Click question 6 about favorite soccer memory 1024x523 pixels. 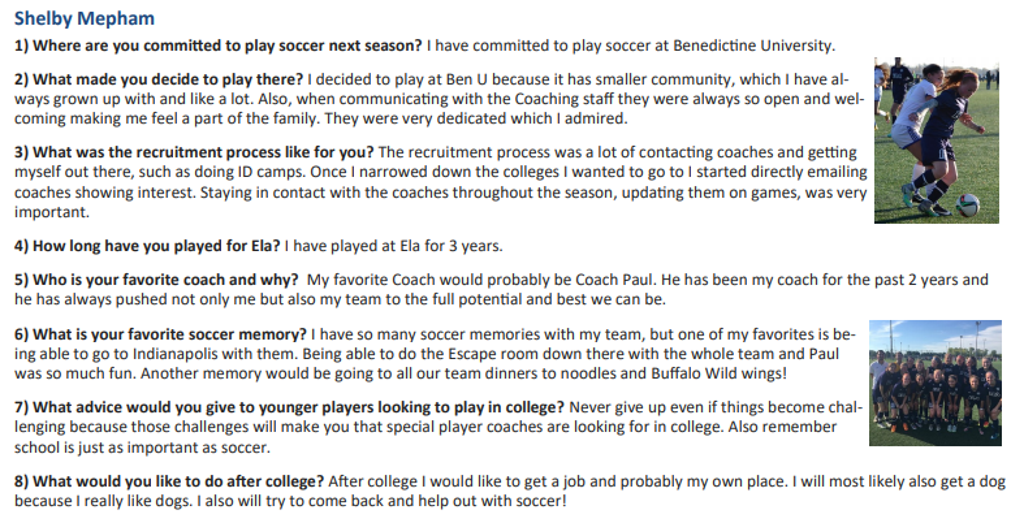tap(160, 334)
